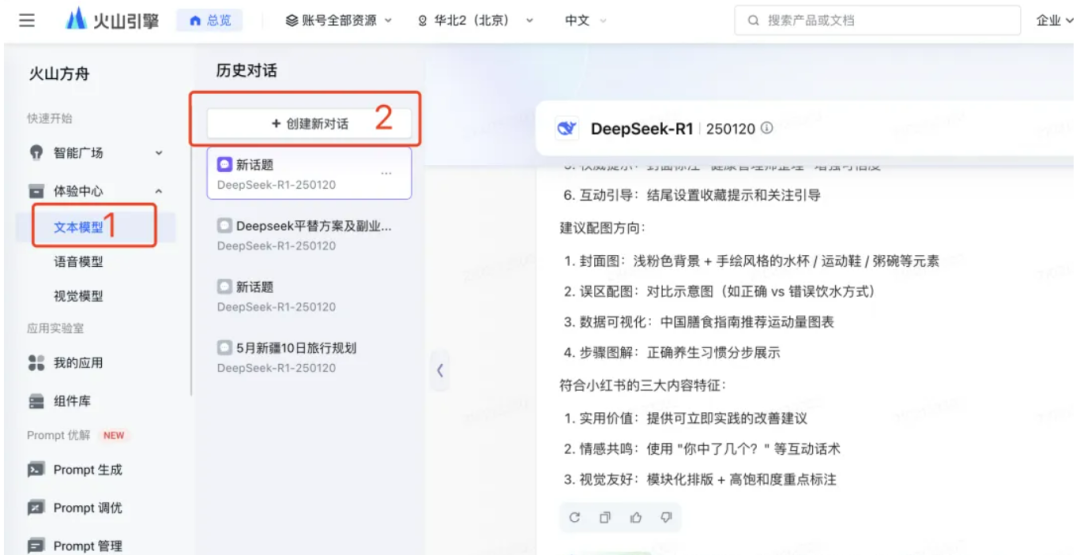This screenshot has height=555, width=1080.
Task: Open 5月新疆10日旅行规划 conversation
Action: point(309,357)
